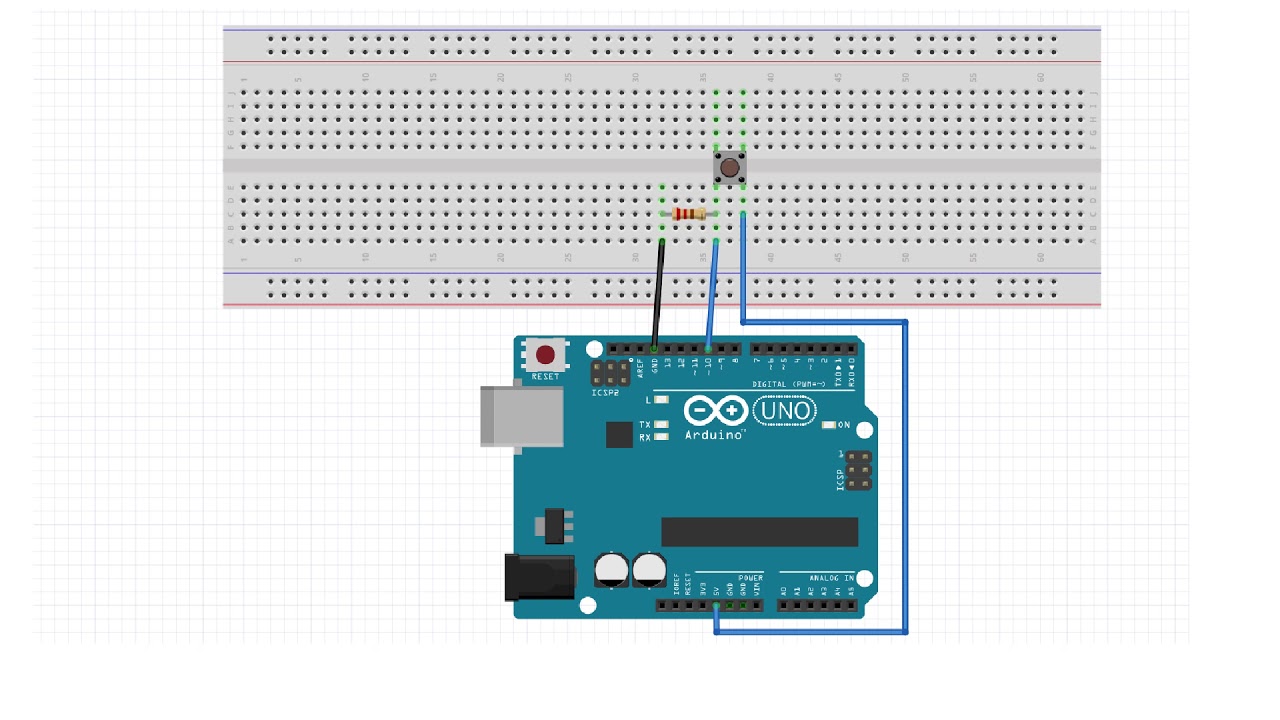This screenshot has height=720, width=1280.
Task: Click the ON power LED
Action: point(828,425)
